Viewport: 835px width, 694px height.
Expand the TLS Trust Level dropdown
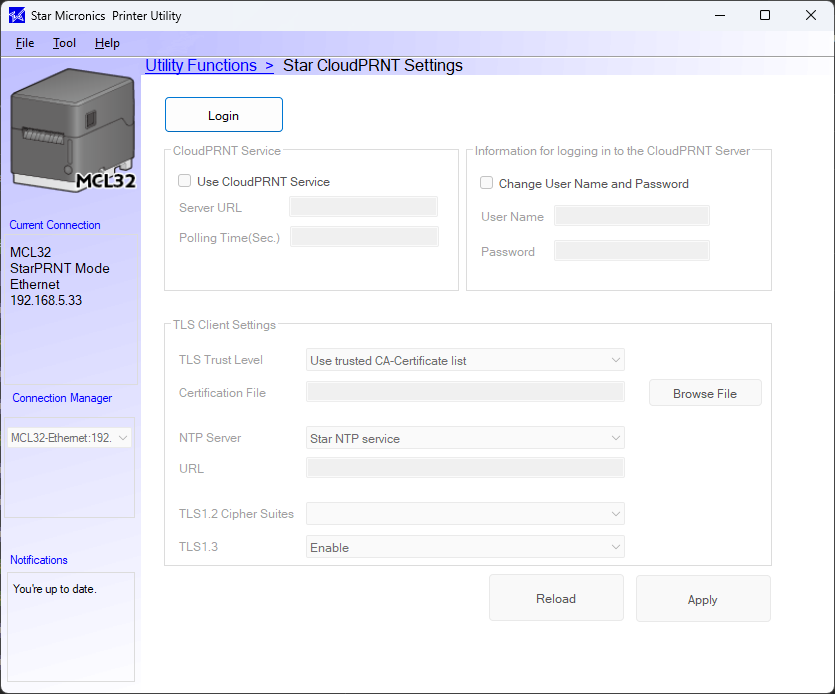tap(465, 360)
